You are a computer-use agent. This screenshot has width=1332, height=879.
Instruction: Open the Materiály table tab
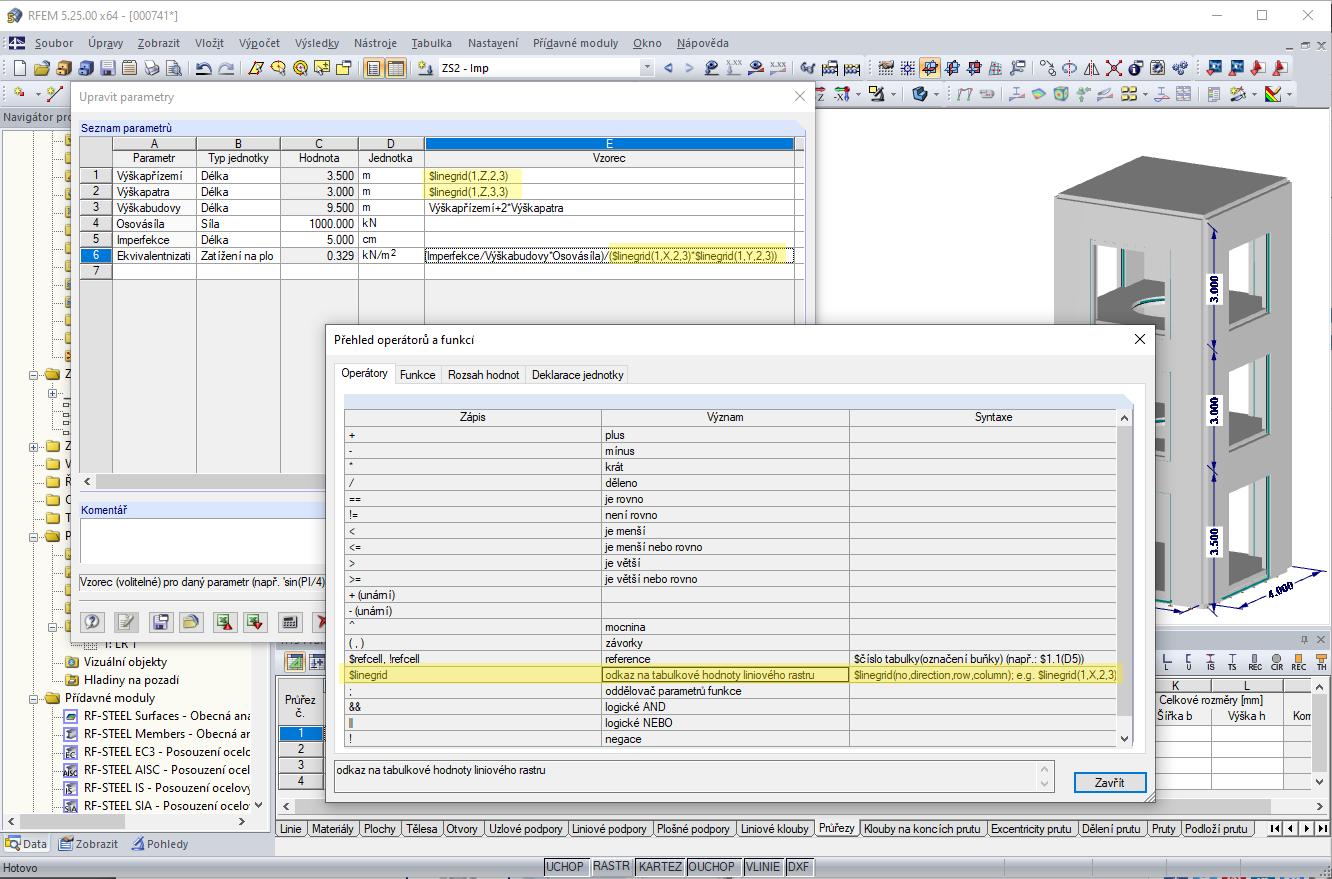click(332, 829)
